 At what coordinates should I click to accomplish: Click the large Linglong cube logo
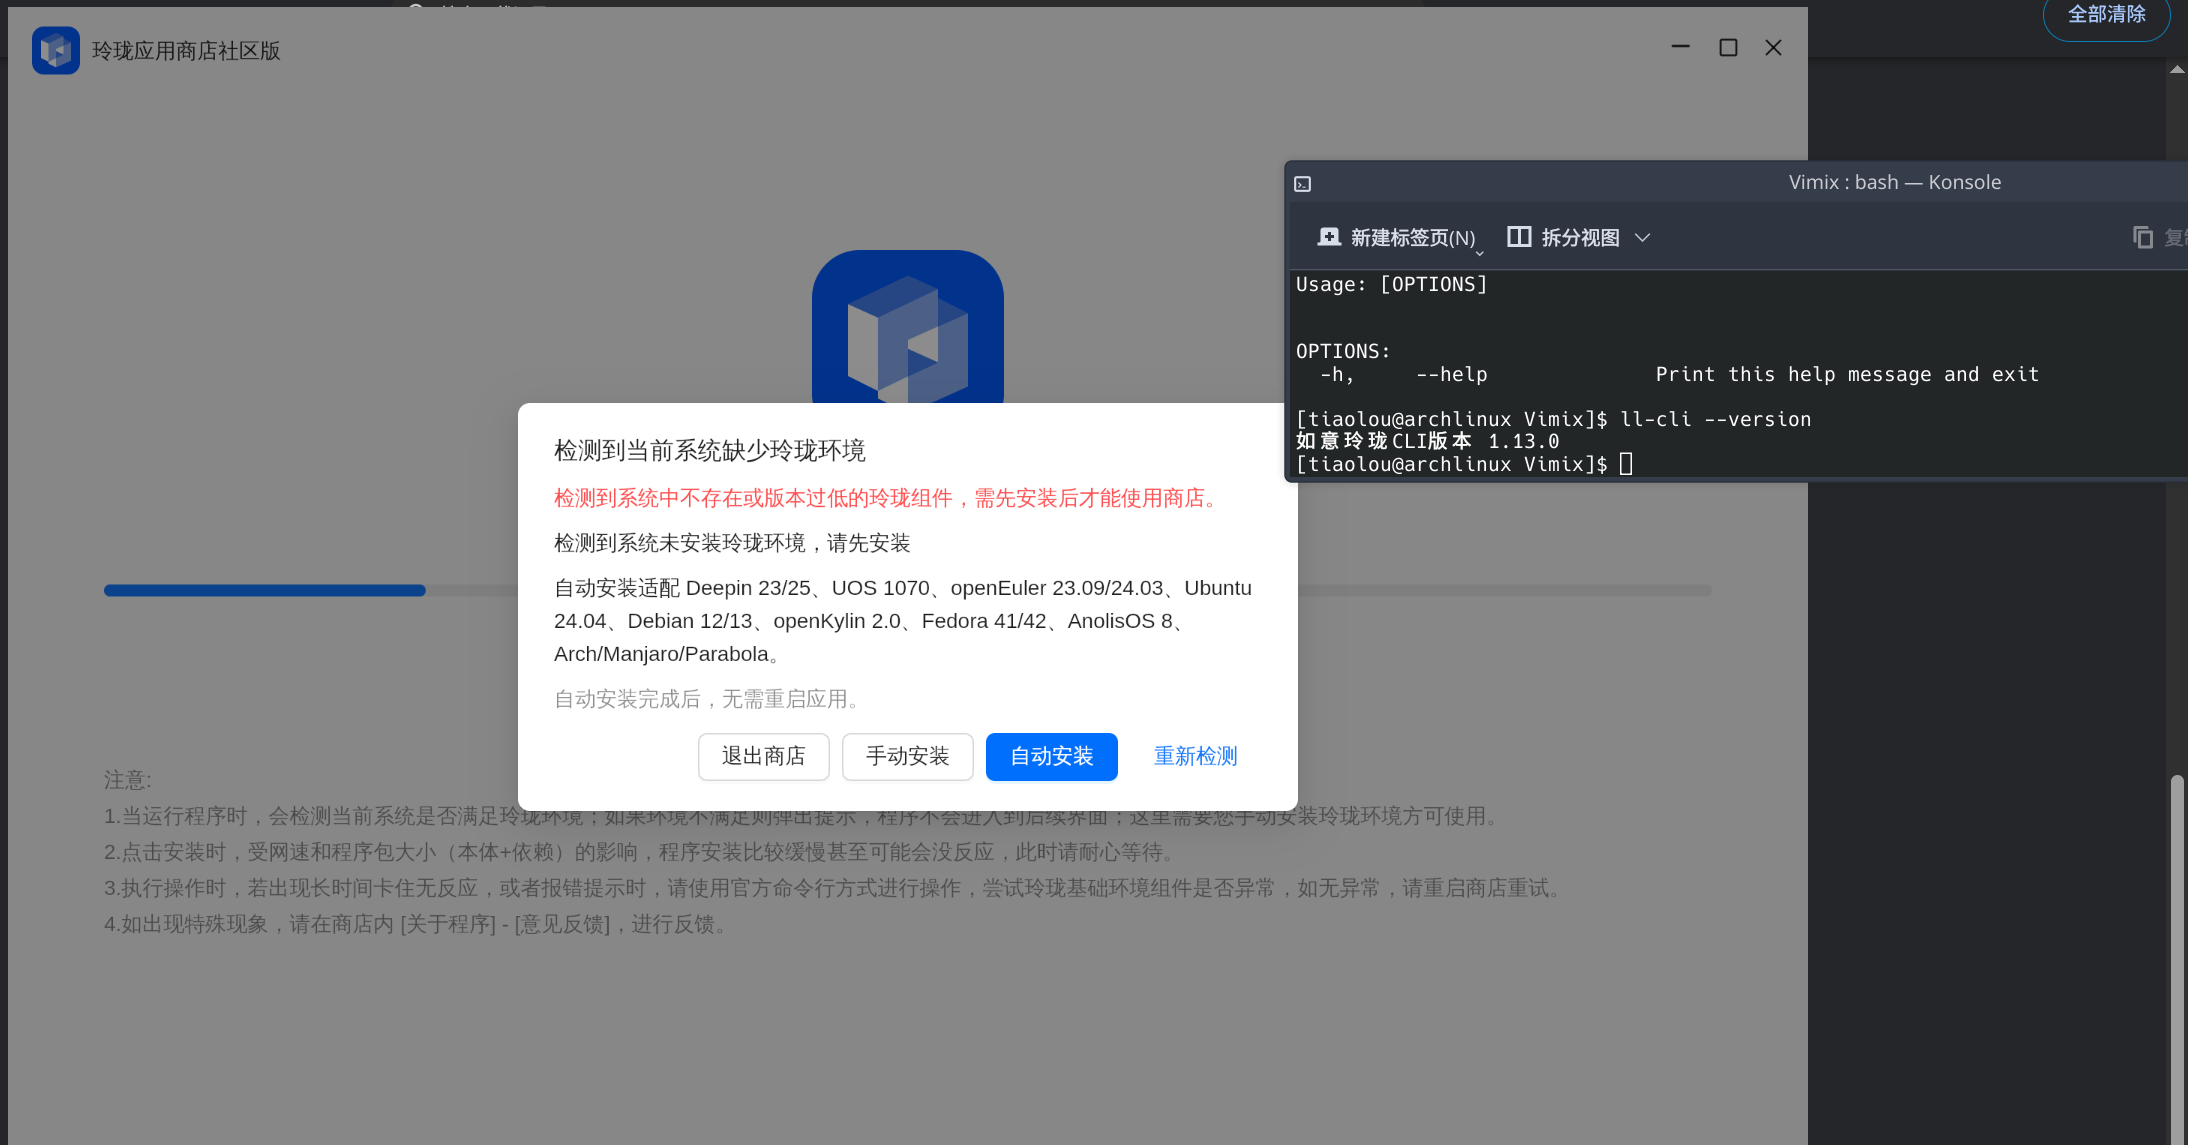coord(907,328)
